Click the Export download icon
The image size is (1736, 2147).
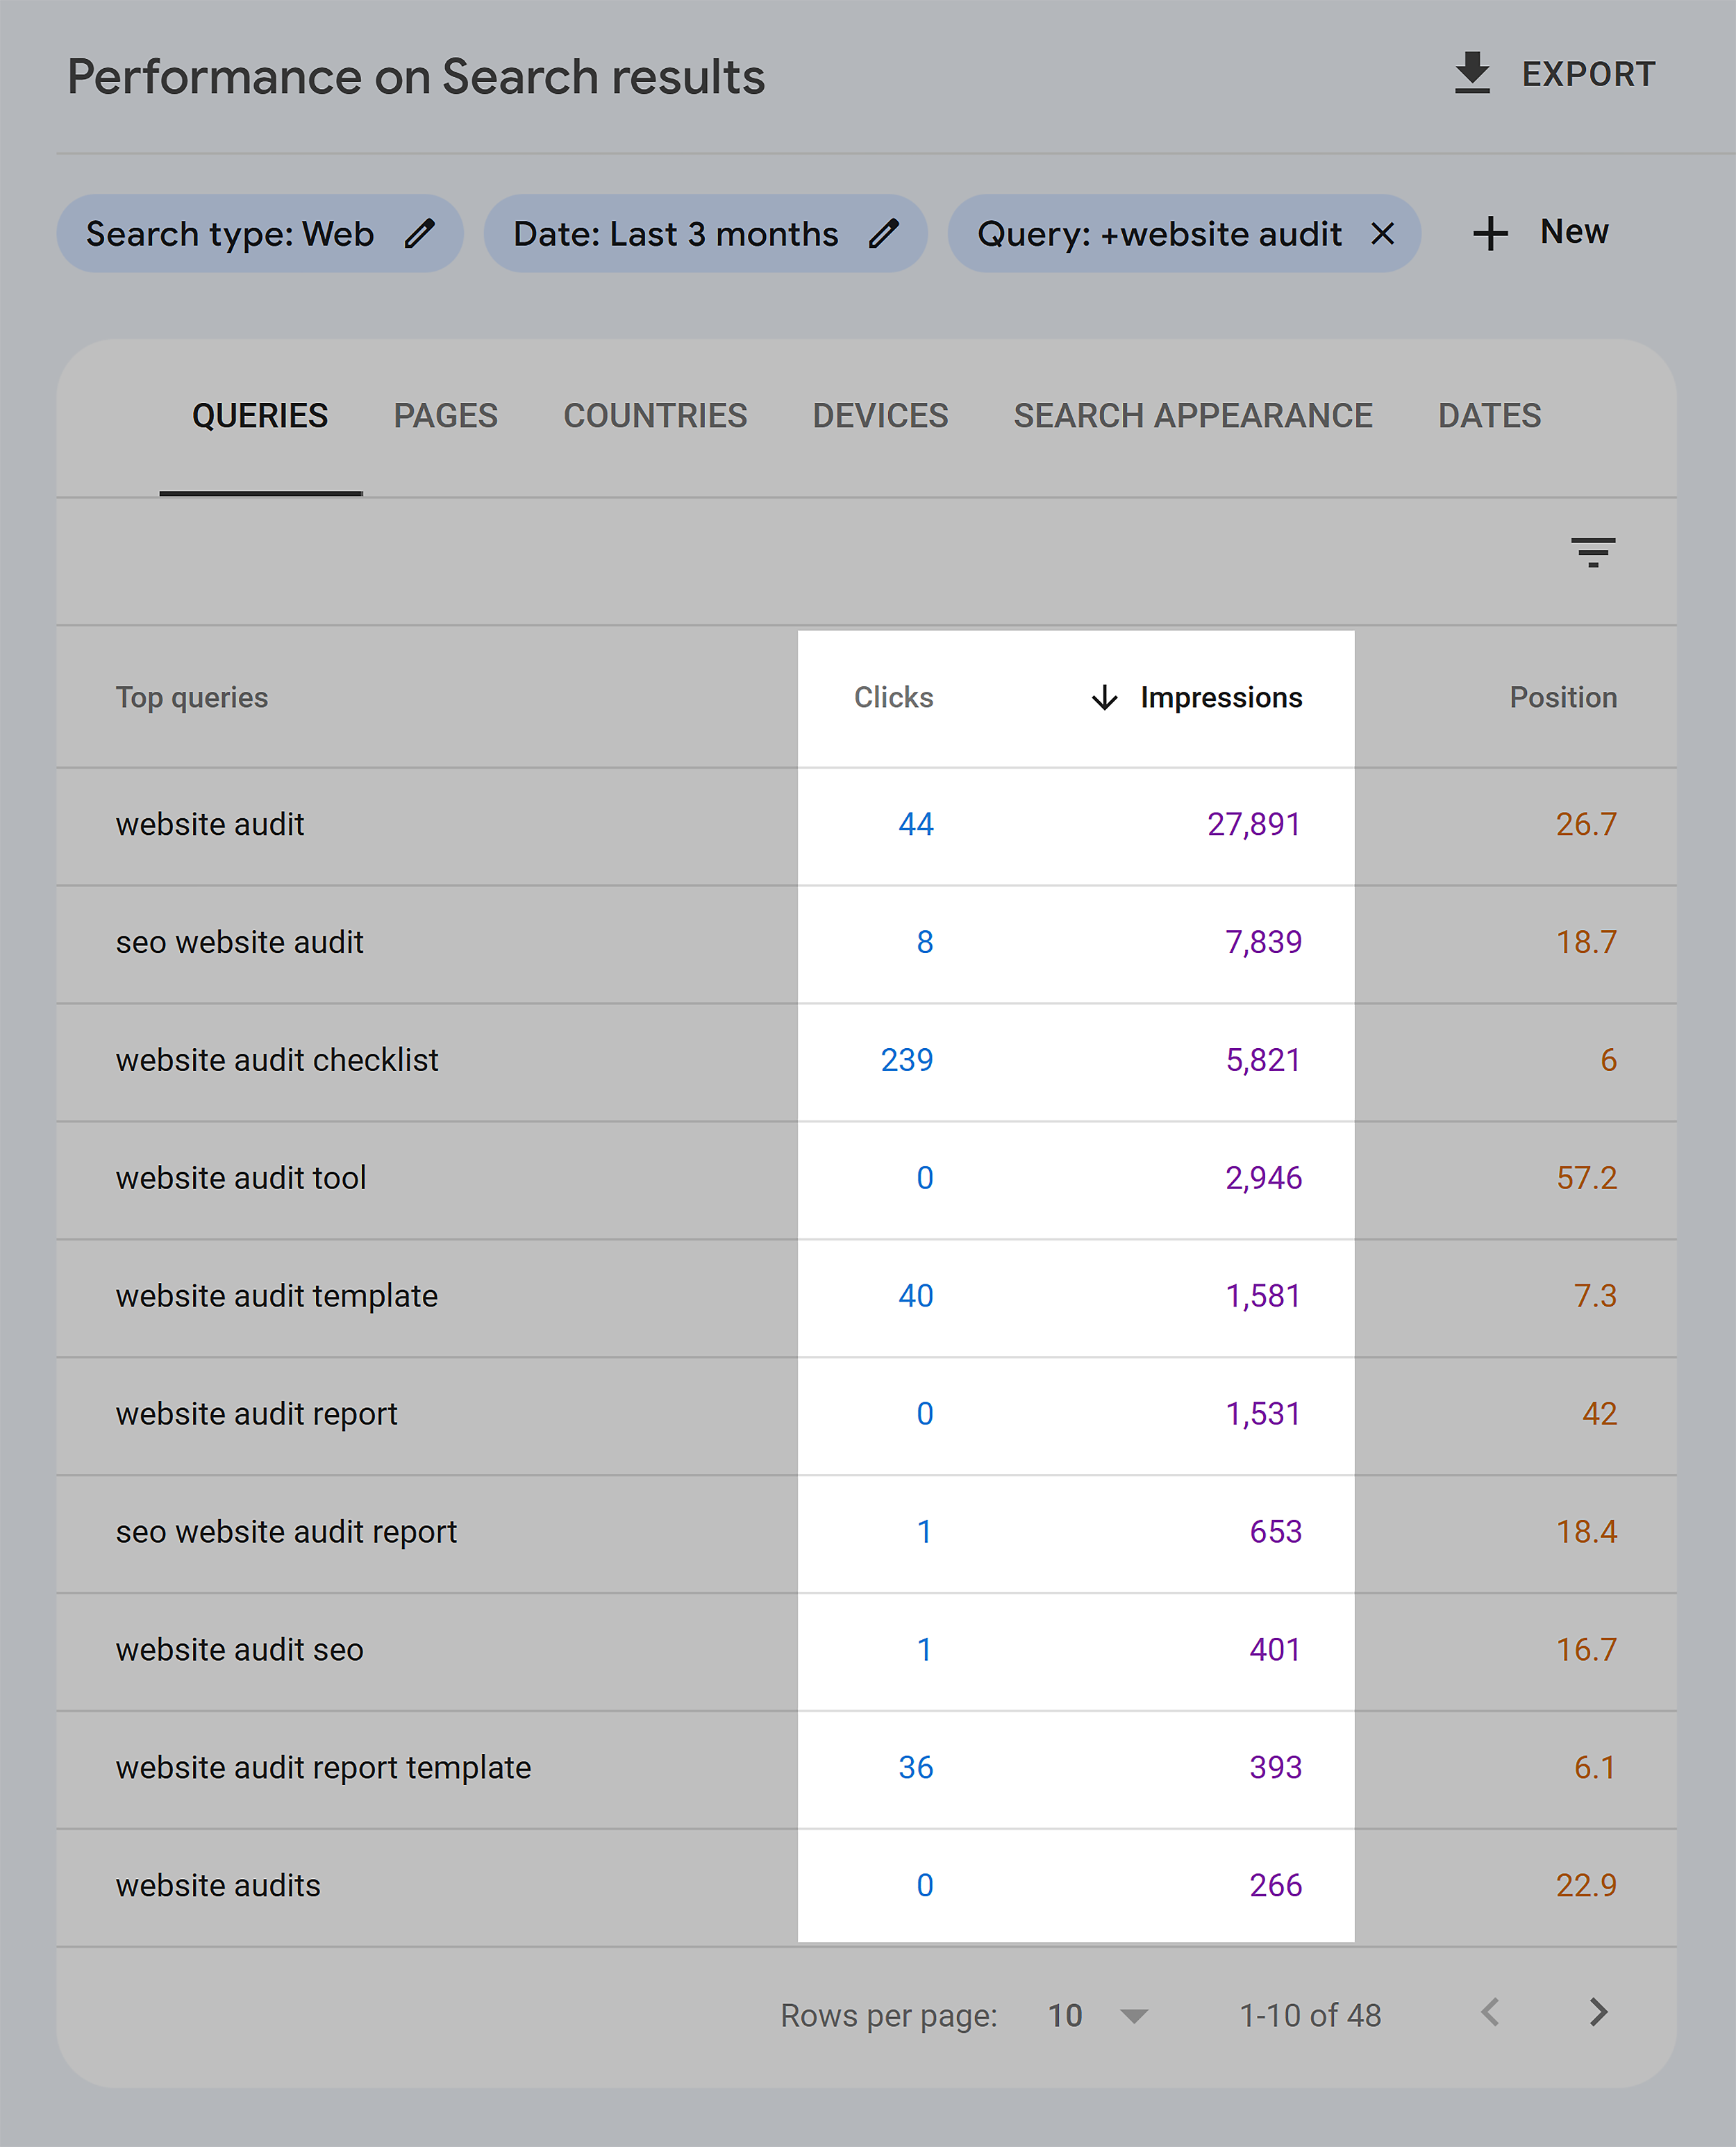pyautogui.click(x=1471, y=73)
